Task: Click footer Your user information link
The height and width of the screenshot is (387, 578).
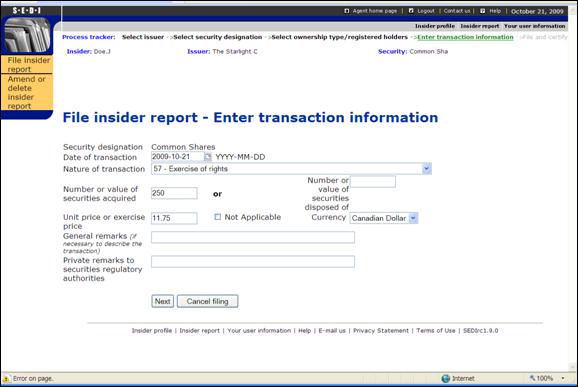Action: pos(259,331)
